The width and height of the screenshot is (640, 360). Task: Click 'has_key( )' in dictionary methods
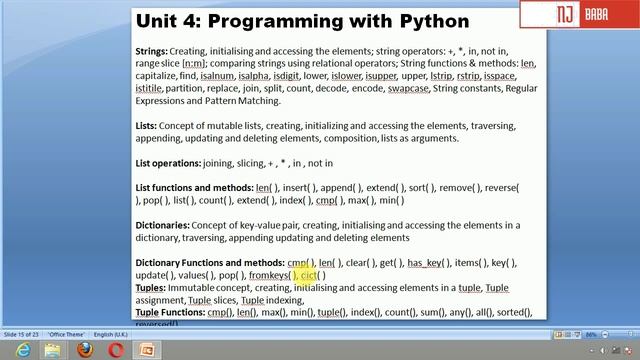tap(429, 263)
